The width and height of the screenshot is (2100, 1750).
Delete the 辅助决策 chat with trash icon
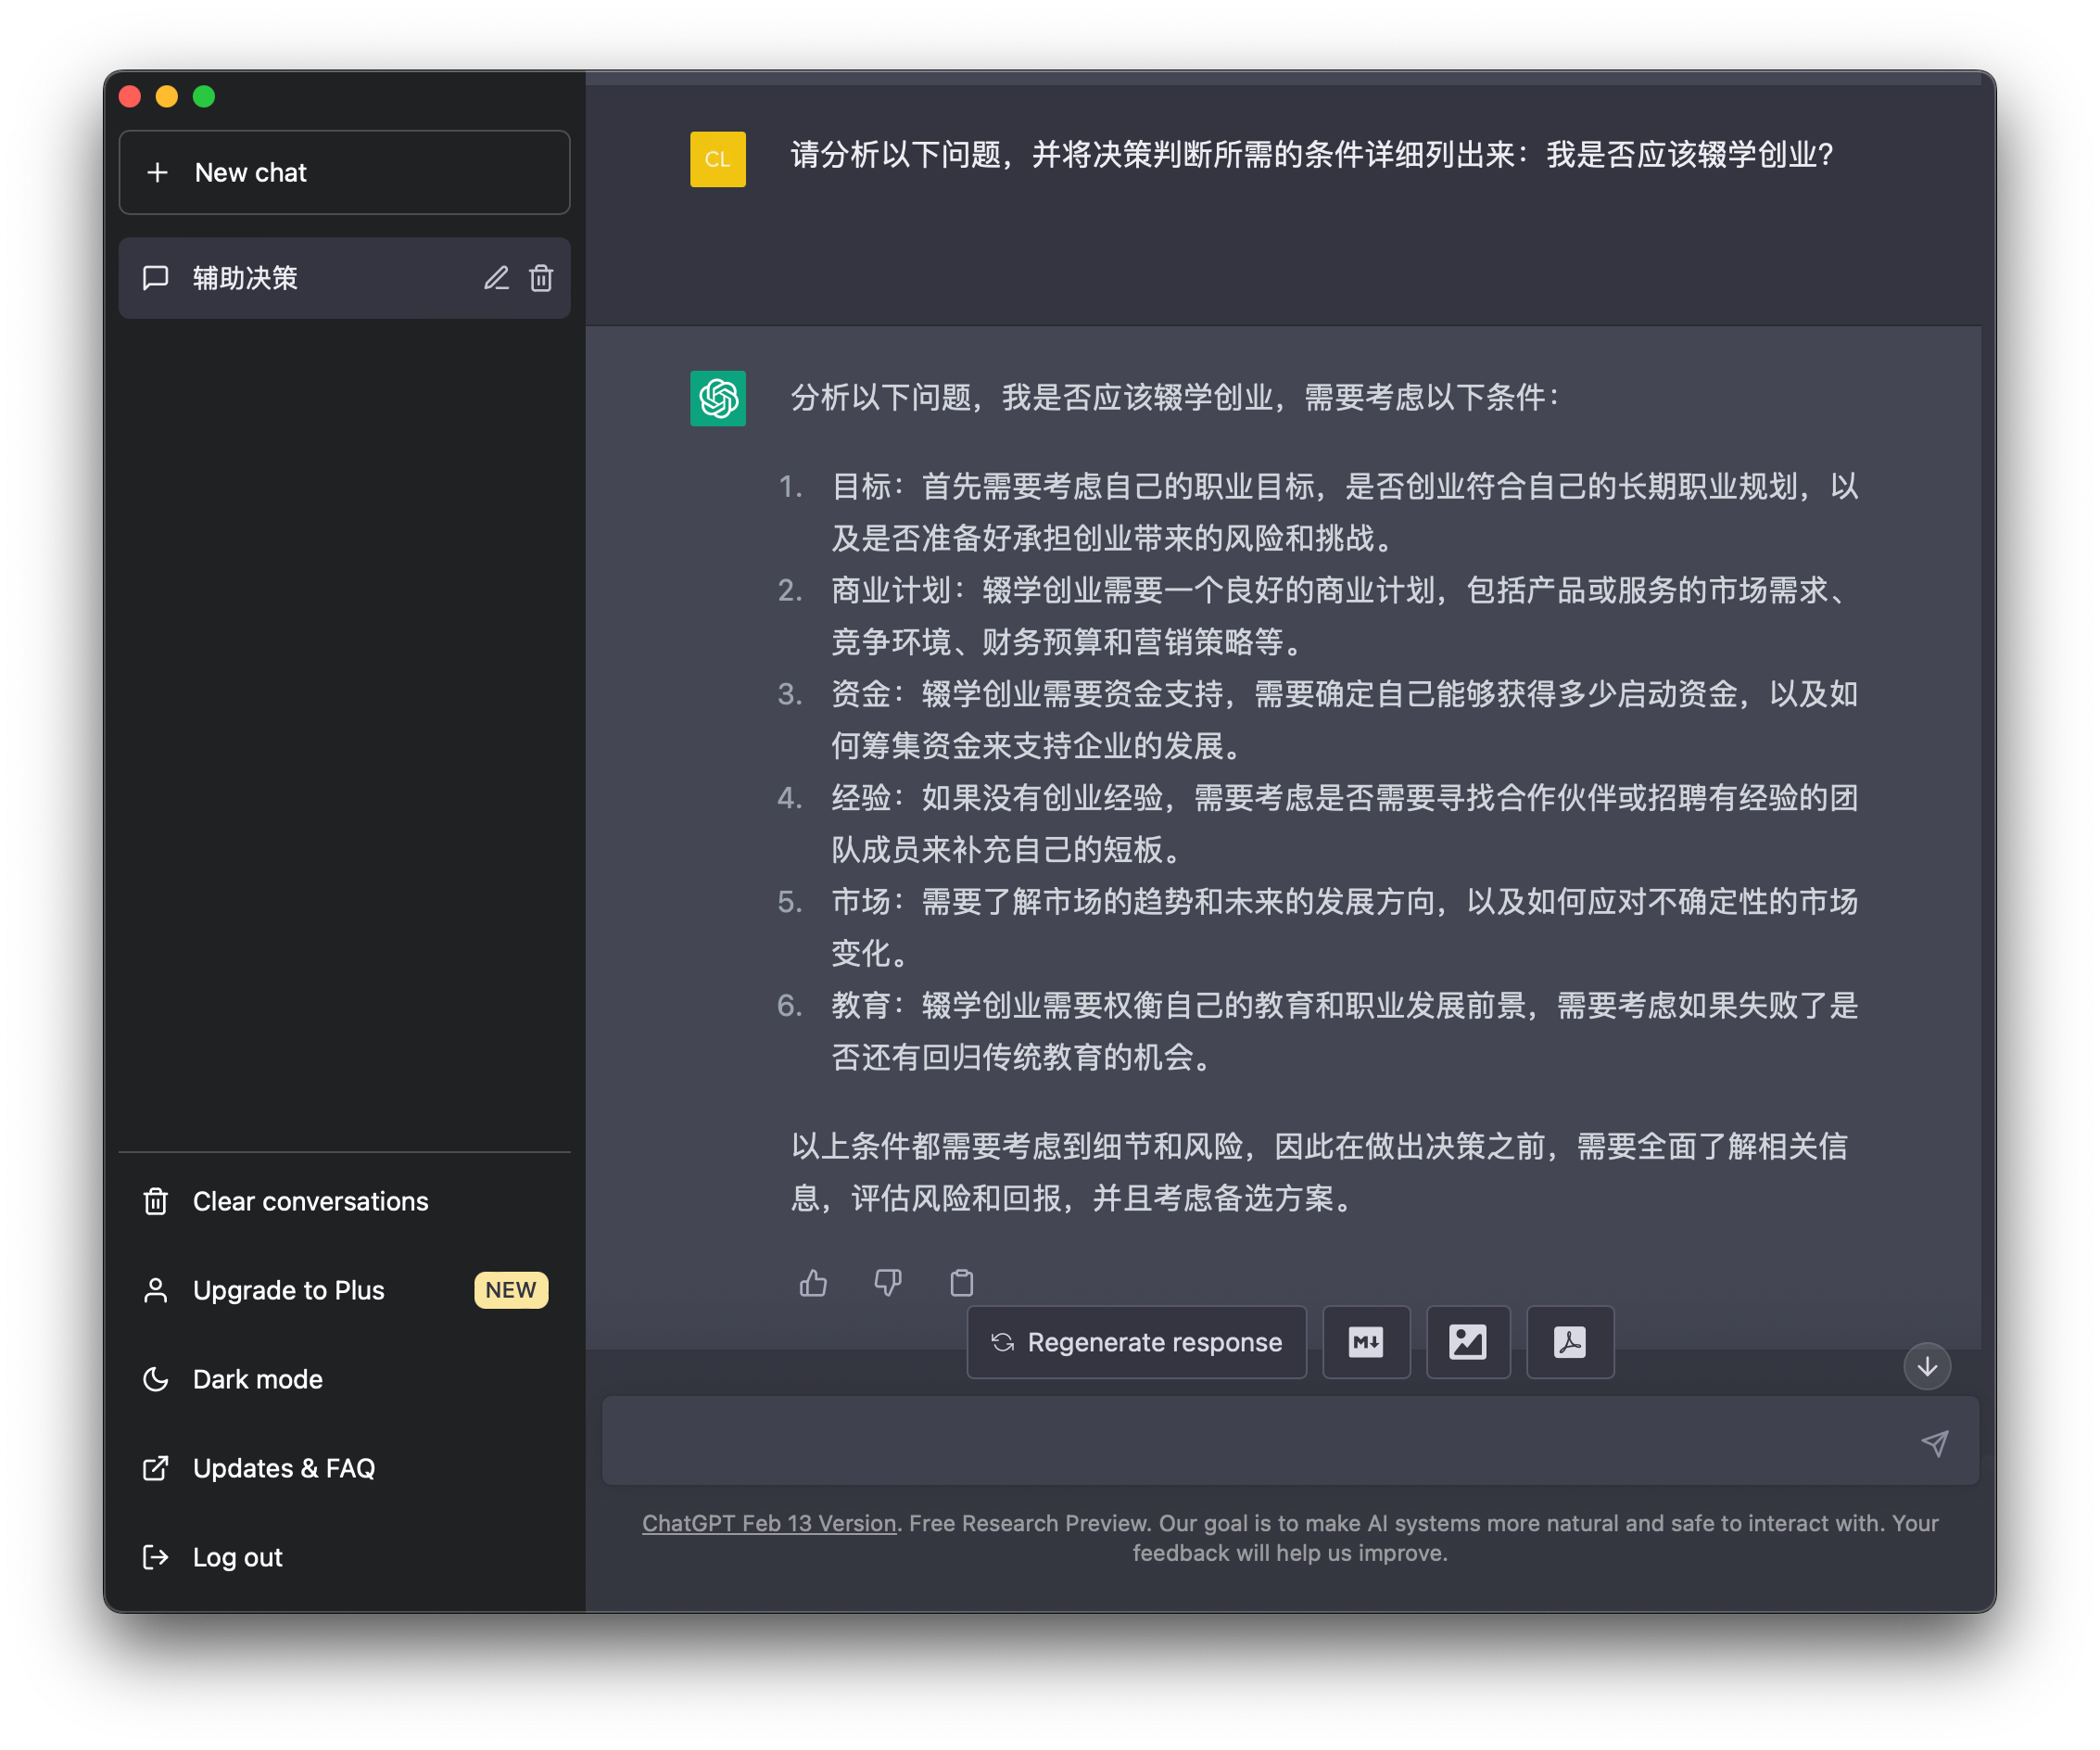[x=541, y=278]
